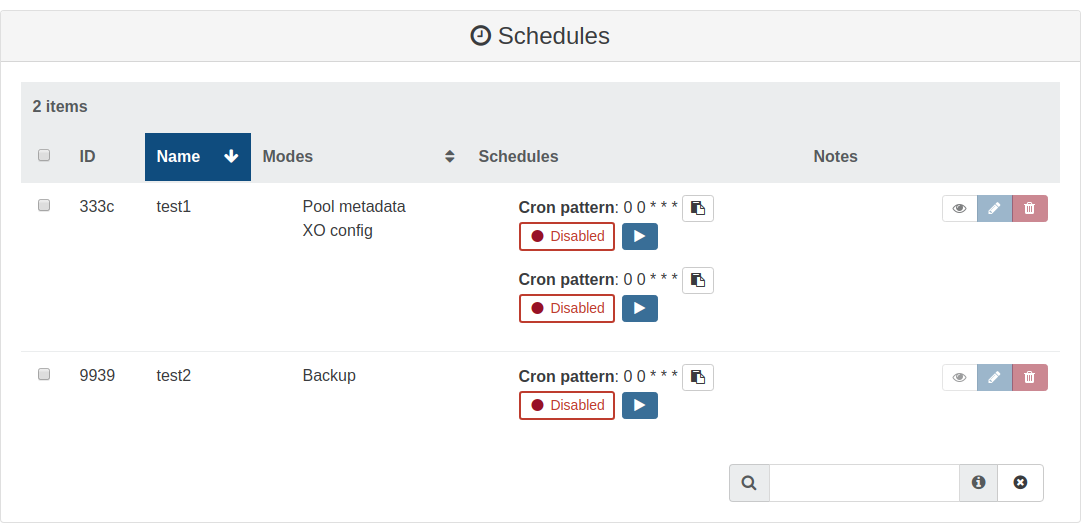The image size is (1085, 532).
Task: Toggle the first Disabled state of test1
Action: coord(567,236)
